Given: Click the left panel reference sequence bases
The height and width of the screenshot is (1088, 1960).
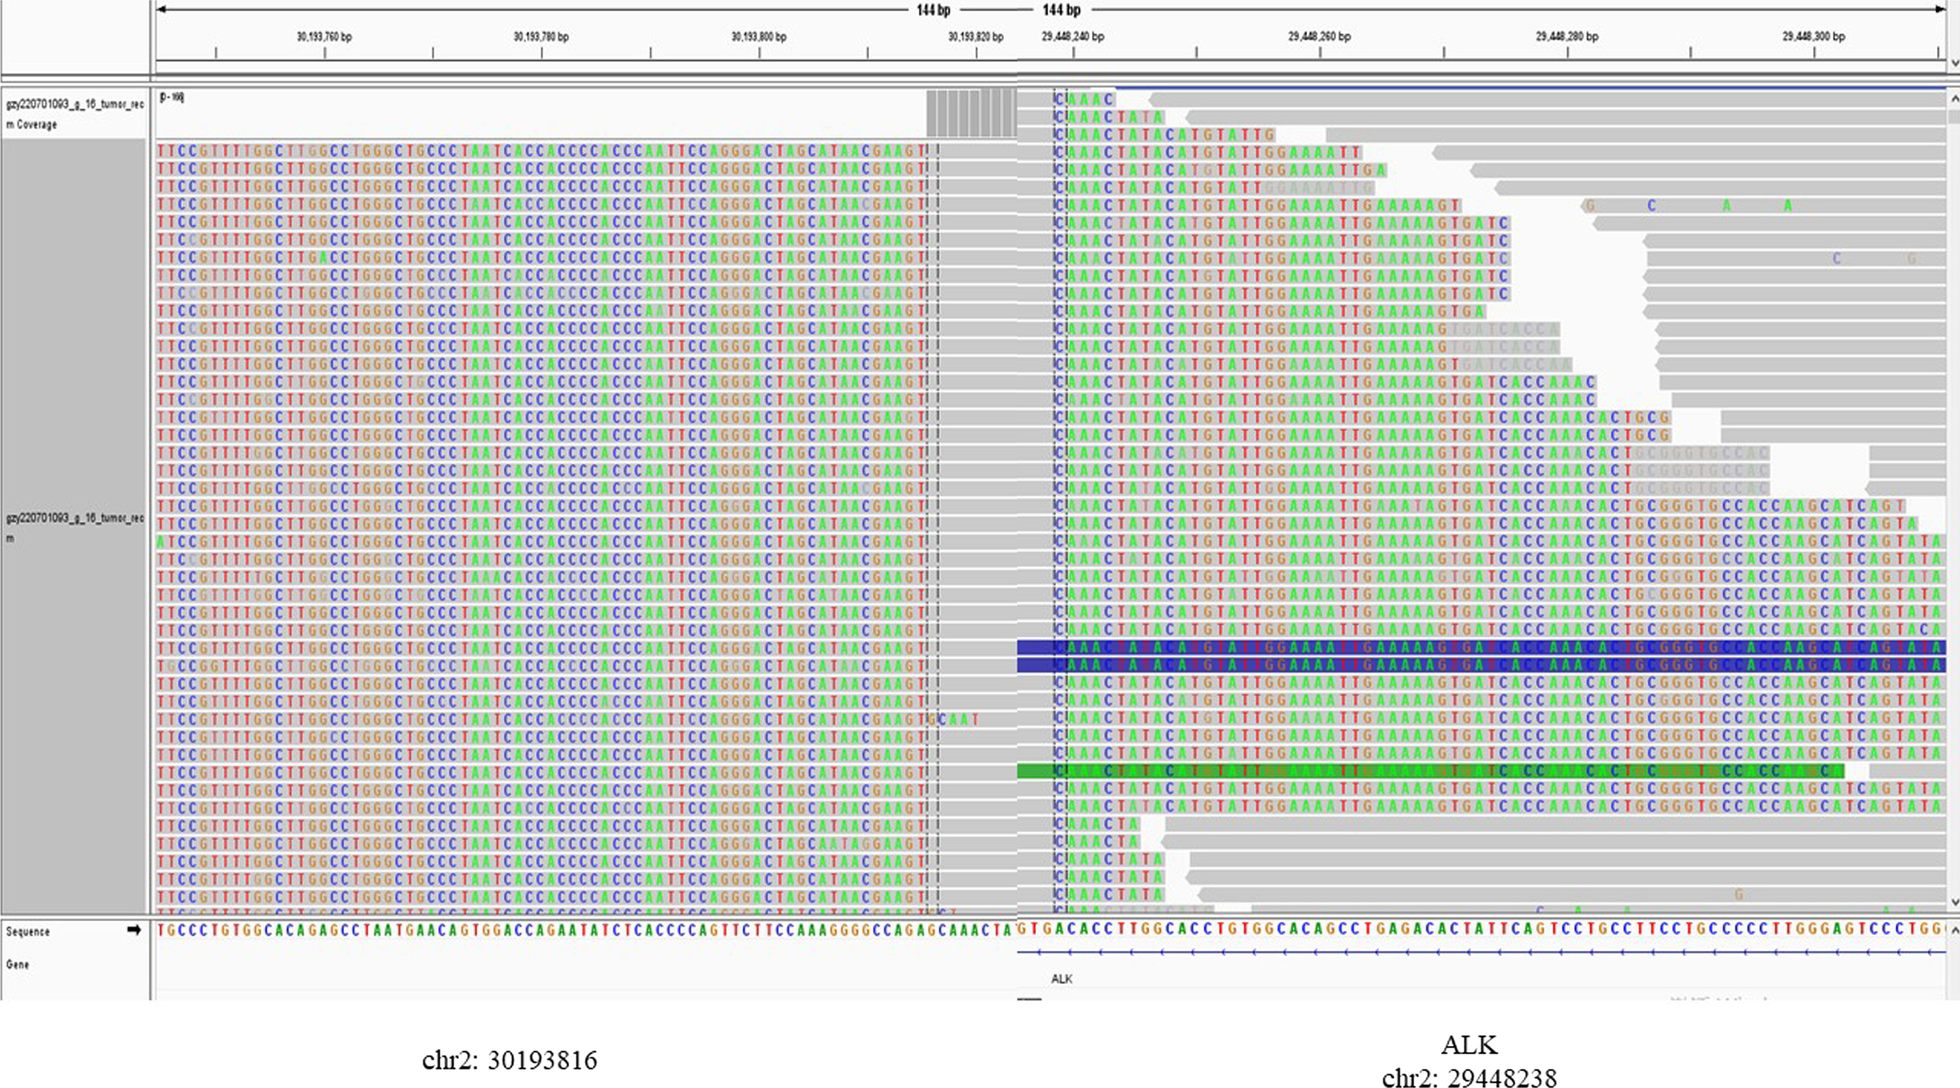Looking at the screenshot, I should point(586,930).
